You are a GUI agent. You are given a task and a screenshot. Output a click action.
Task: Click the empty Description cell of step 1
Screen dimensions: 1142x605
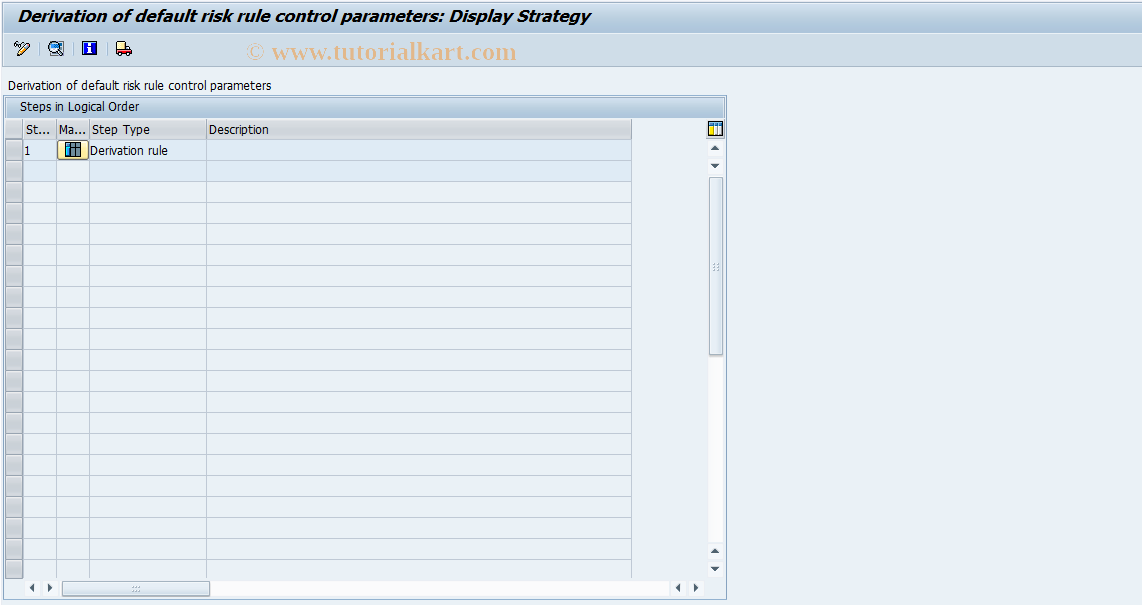pos(419,151)
